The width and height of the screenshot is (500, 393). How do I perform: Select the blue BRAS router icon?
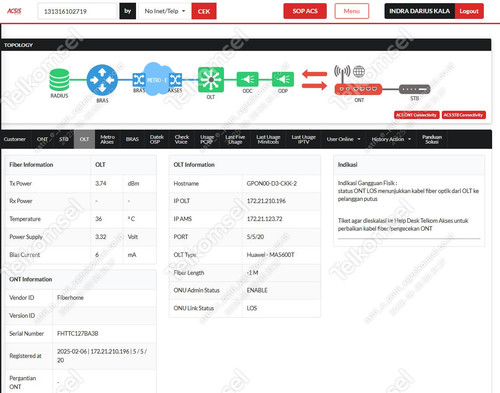pyautogui.click(x=102, y=80)
